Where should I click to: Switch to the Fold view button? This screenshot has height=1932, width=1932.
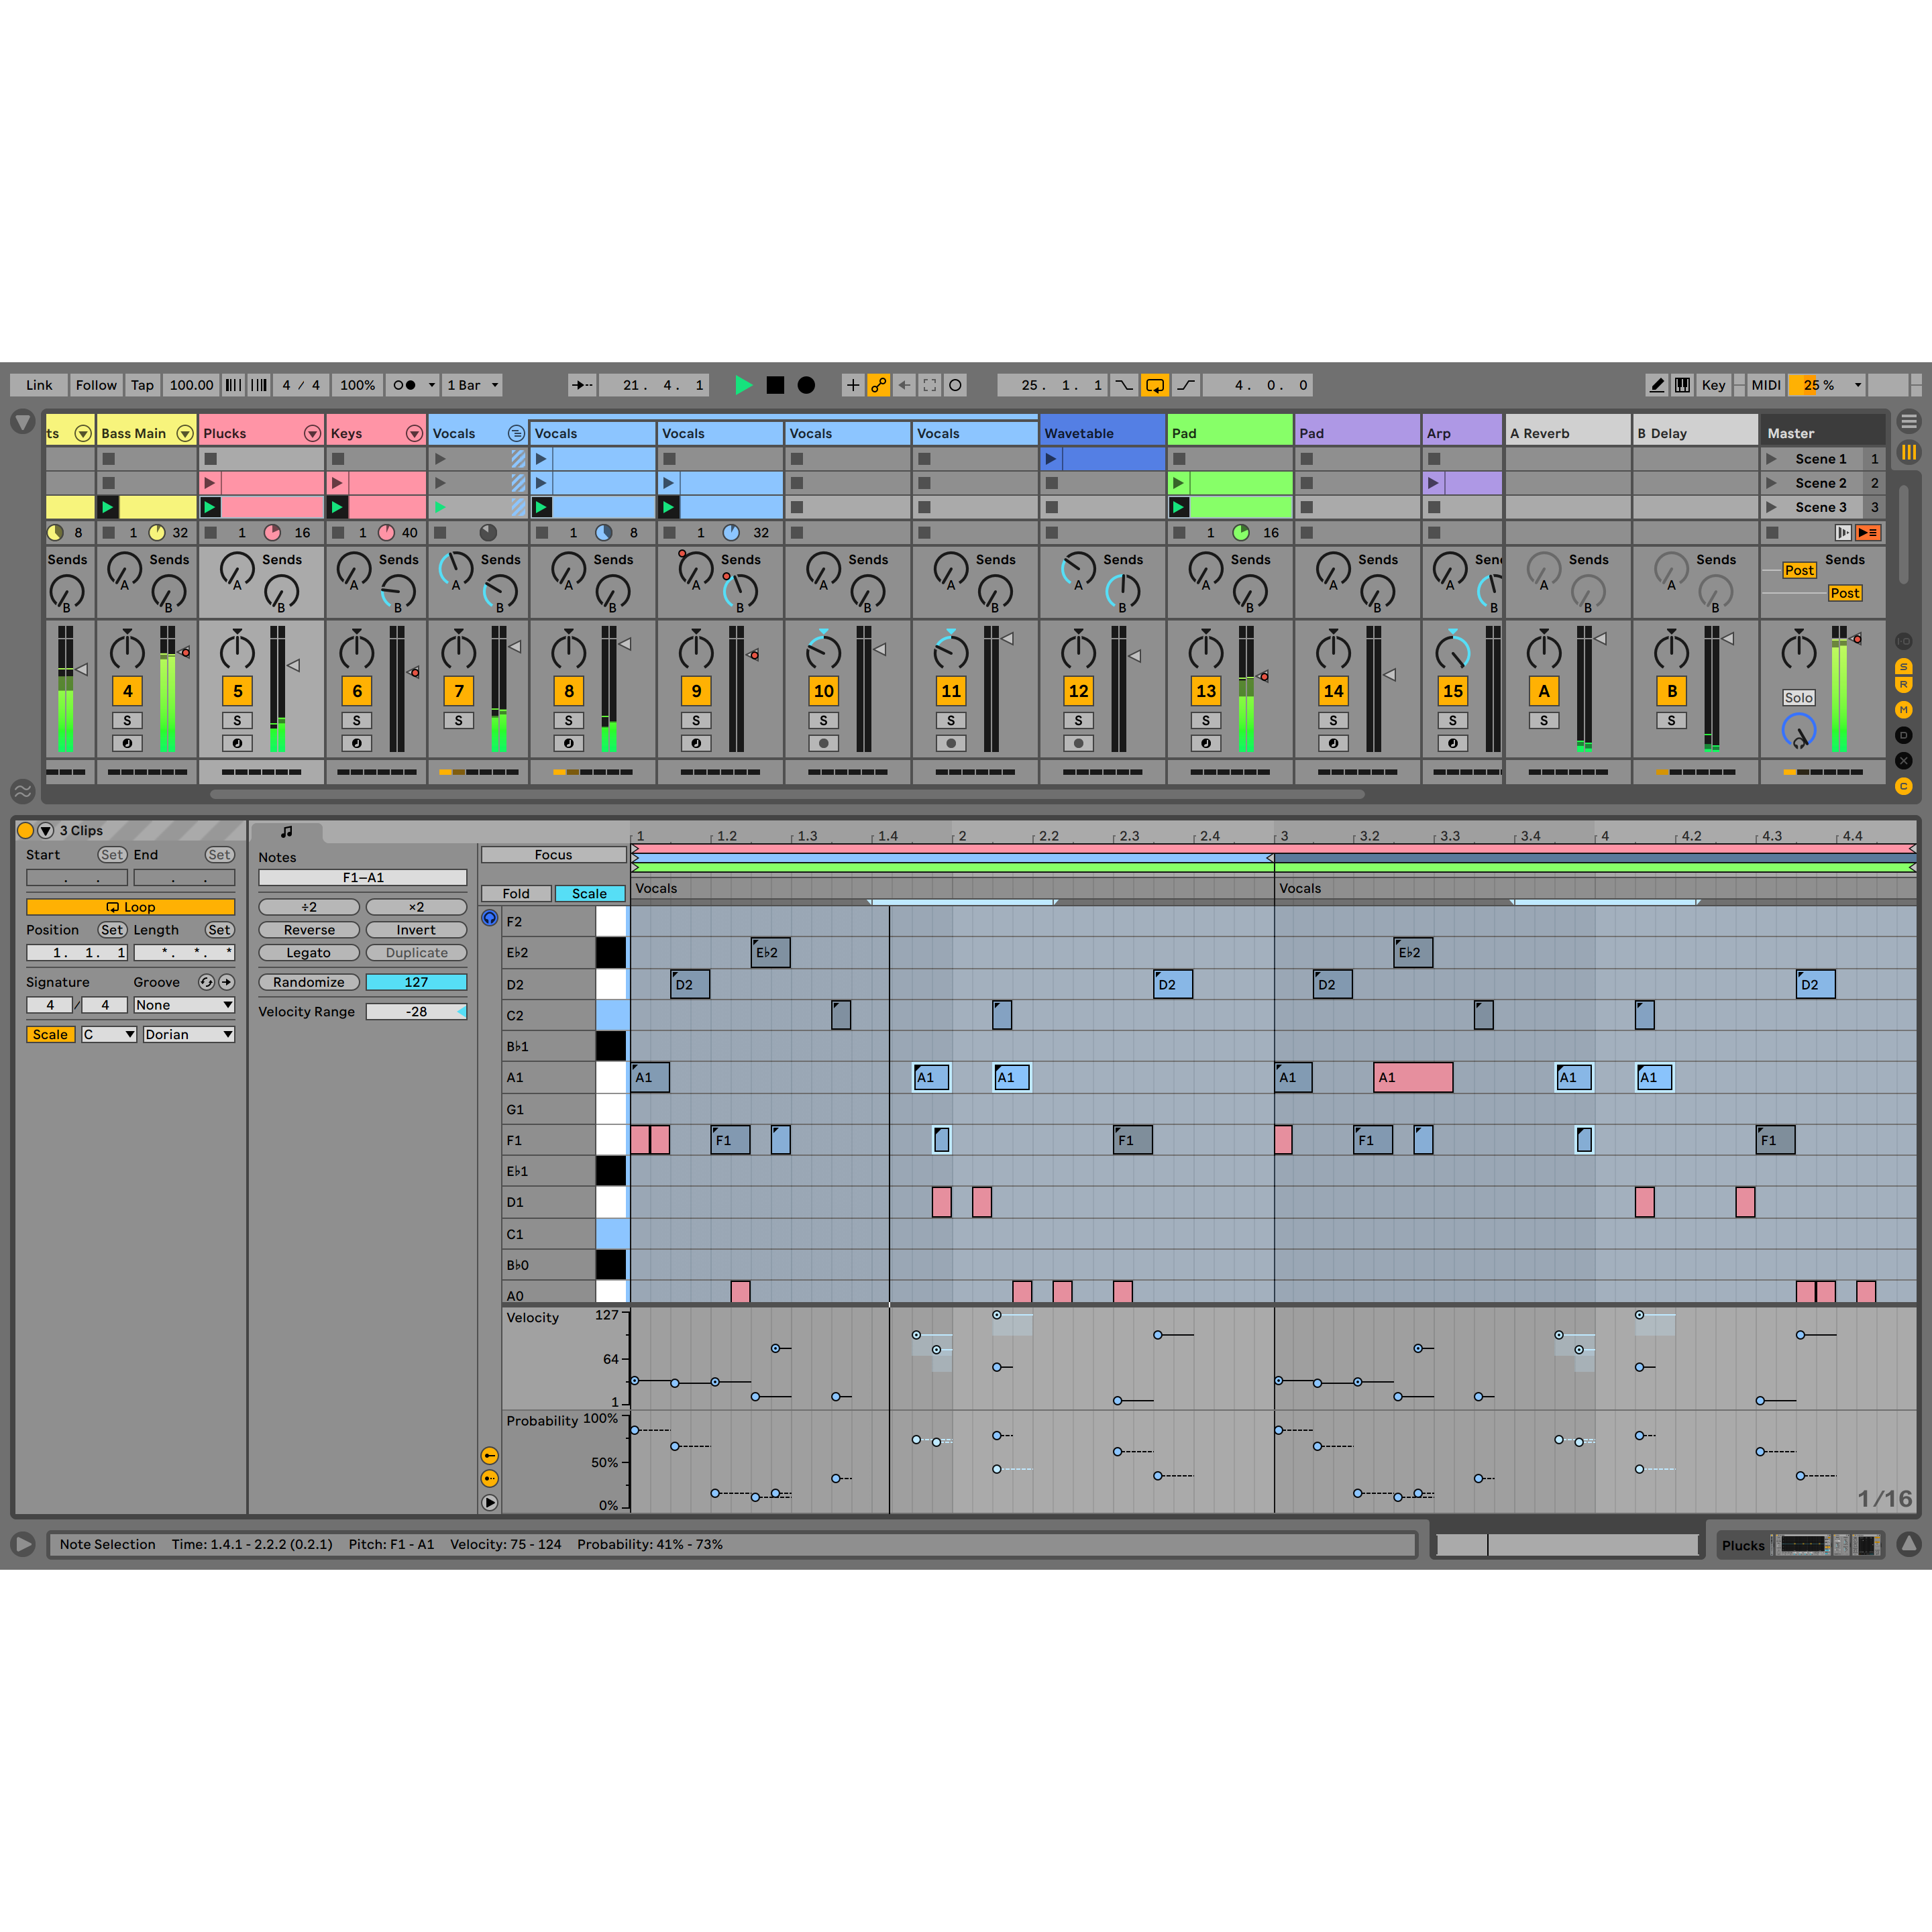click(515, 893)
